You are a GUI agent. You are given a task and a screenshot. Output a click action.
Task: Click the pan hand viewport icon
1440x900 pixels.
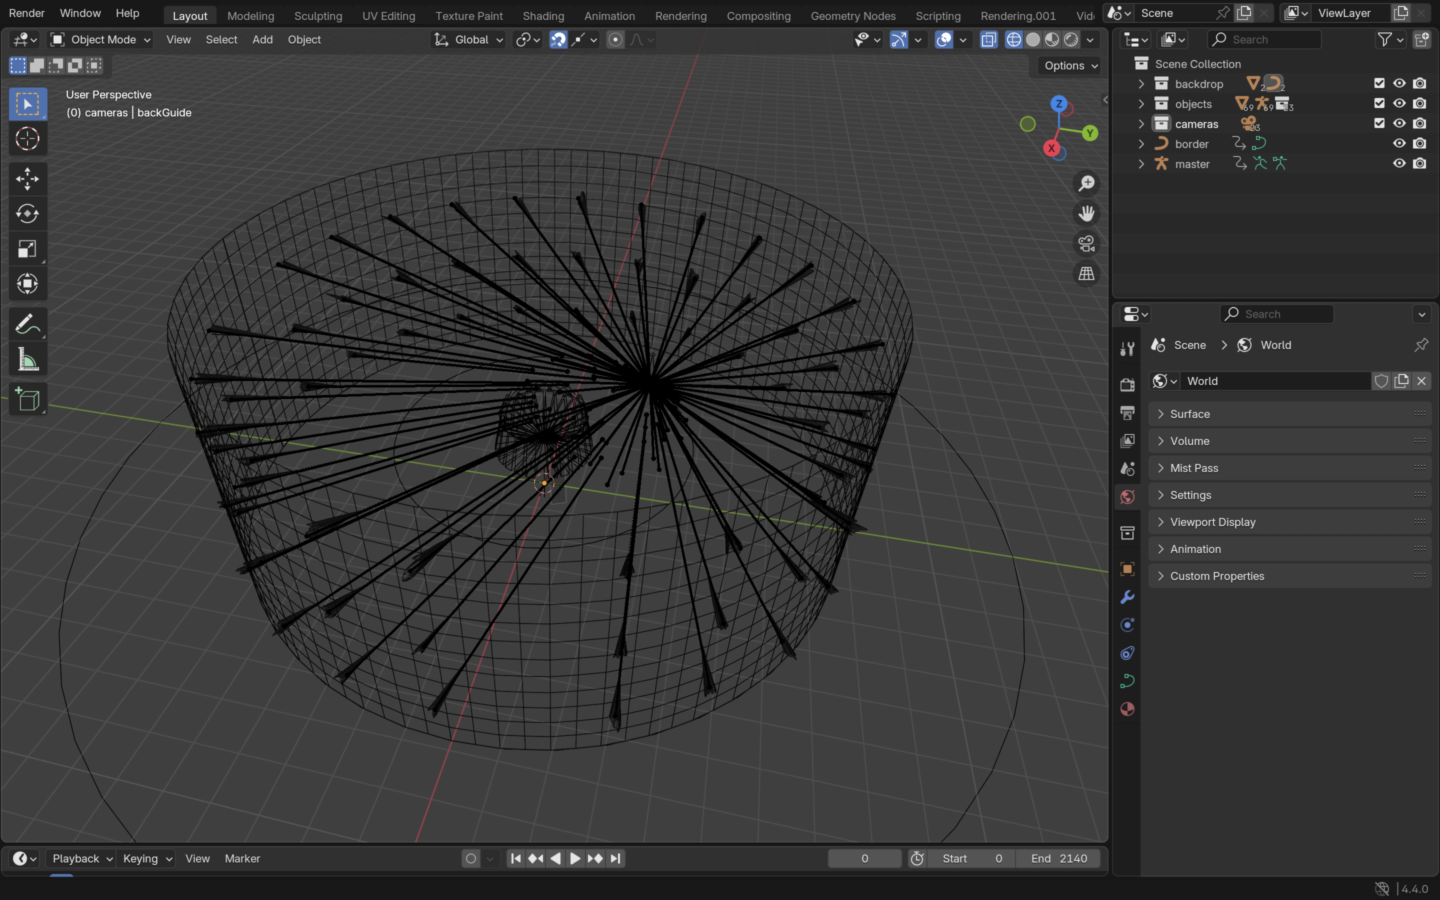tap(1086, 214)
